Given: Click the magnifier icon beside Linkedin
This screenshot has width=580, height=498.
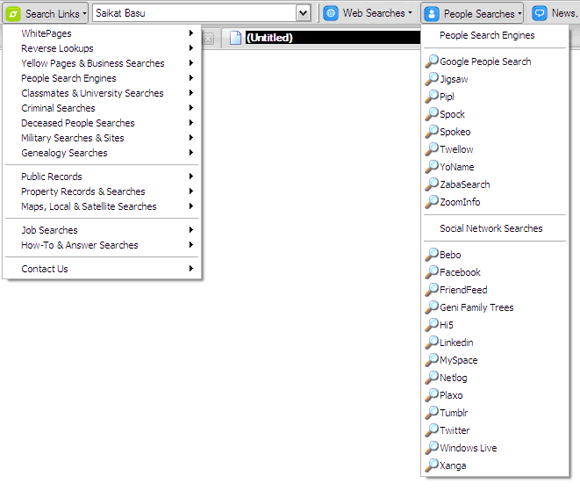Looking at the screenshot, I should [431, 342].
